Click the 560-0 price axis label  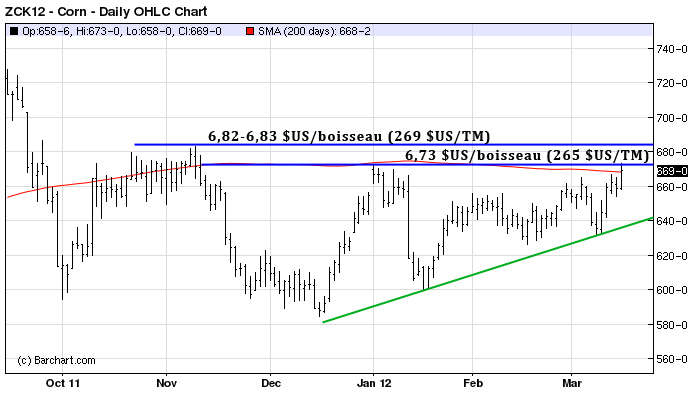click(672, 359)
